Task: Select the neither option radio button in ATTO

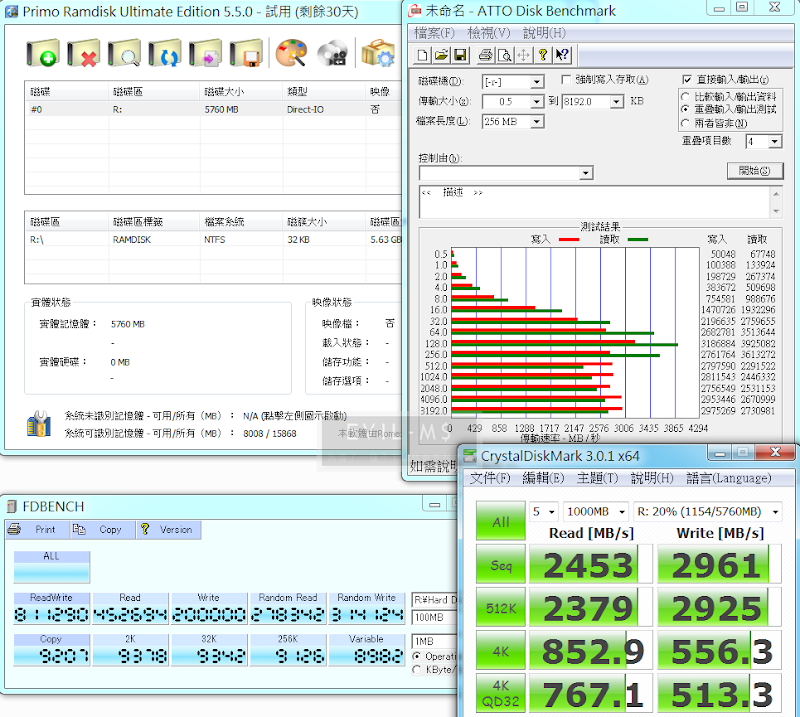Action: point(685,123)
